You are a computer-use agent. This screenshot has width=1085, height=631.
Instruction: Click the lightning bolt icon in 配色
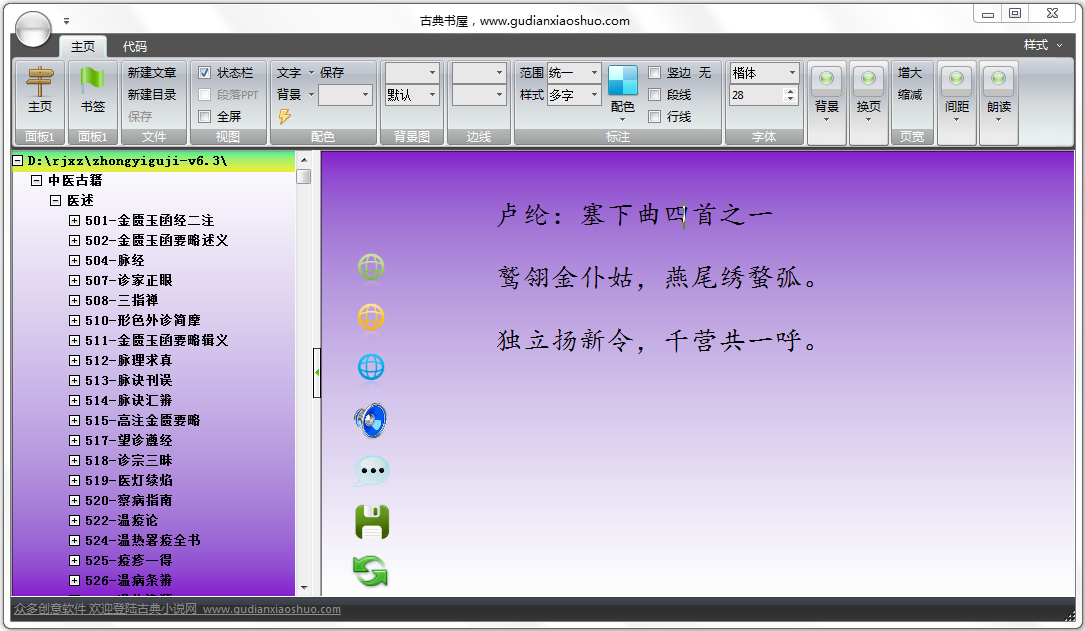click(x=284, y=116)
